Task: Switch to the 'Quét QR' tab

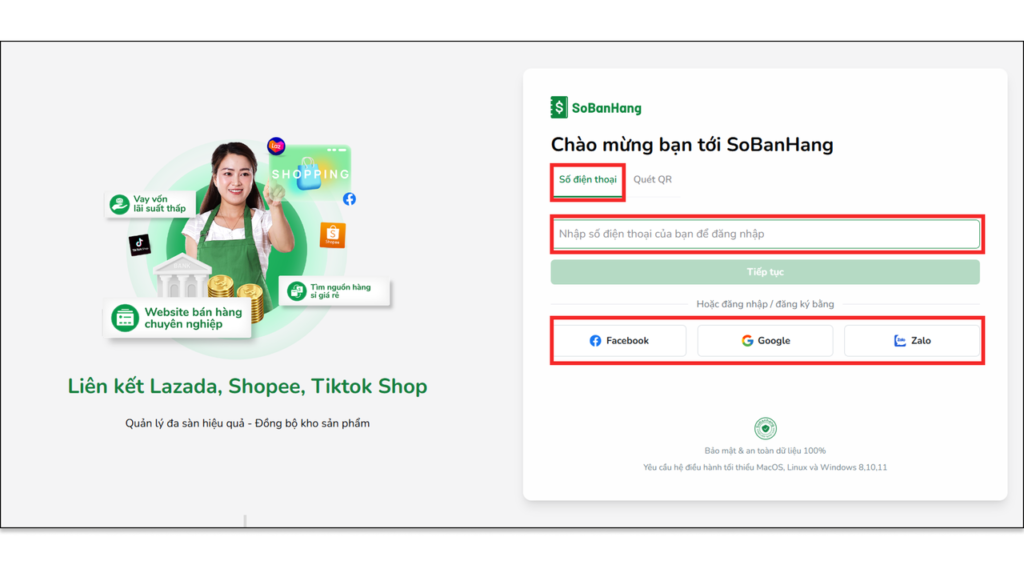Action: click(x=652, y=180)
